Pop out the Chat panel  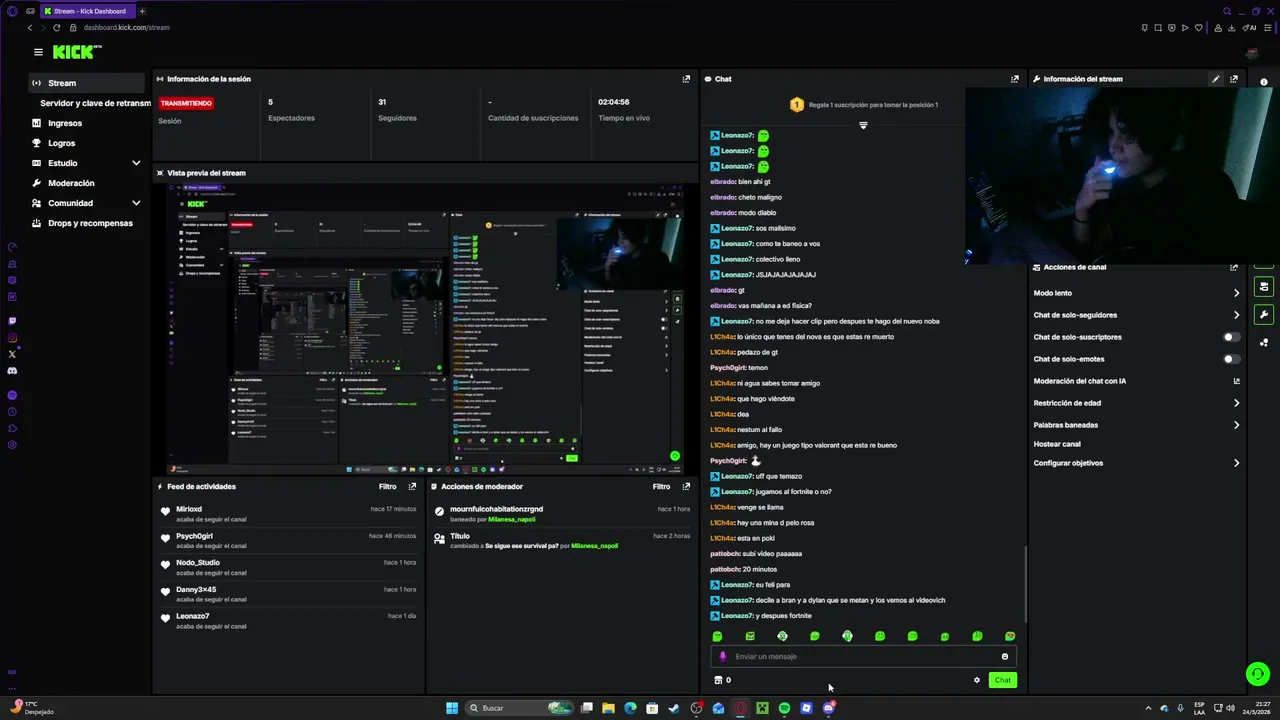[1015, 79]
